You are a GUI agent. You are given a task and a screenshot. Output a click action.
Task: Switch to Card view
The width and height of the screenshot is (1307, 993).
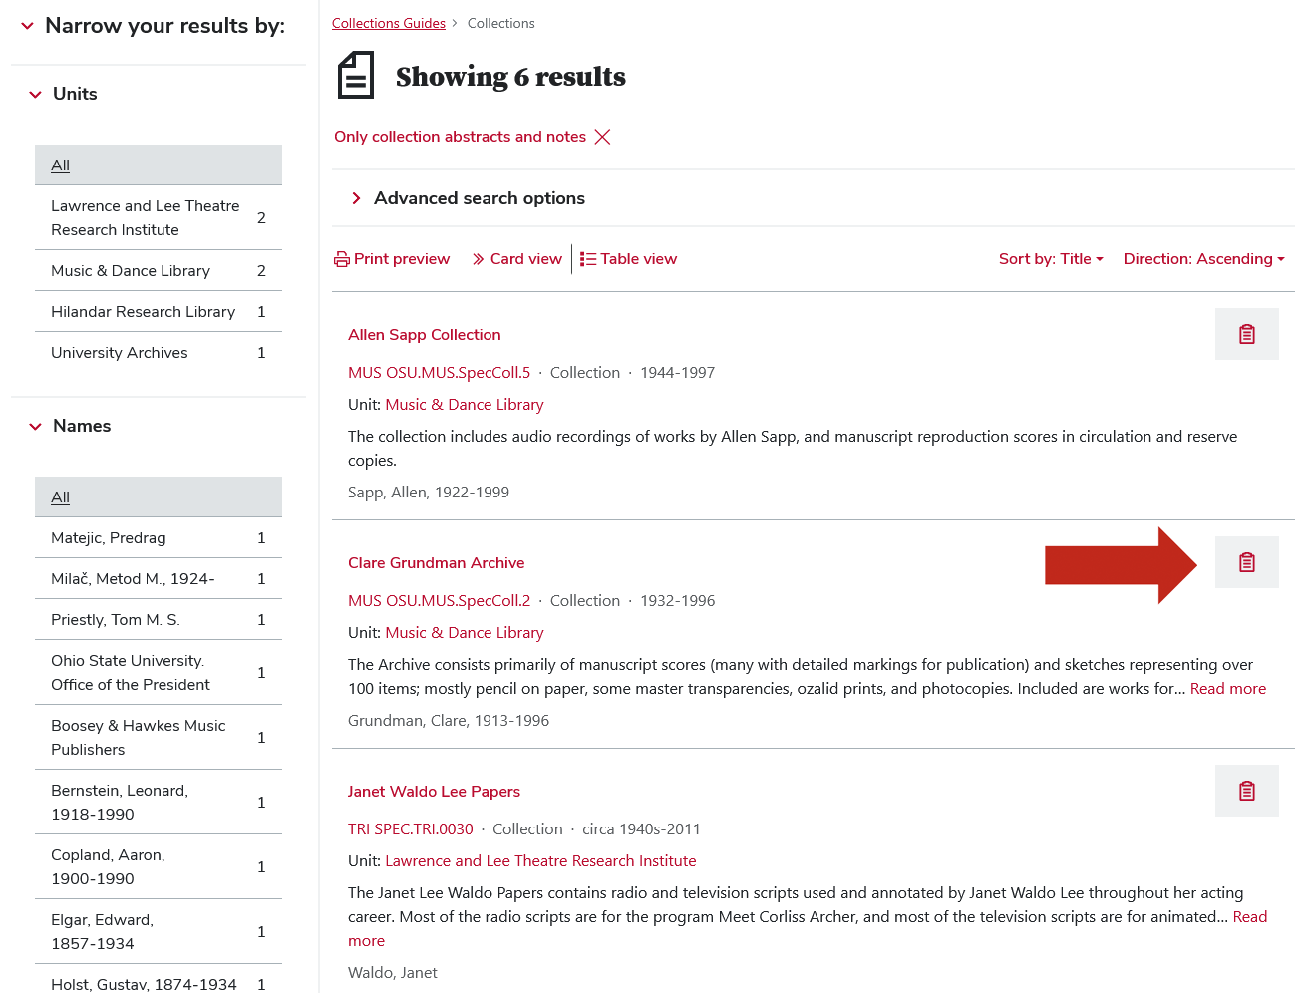517,259
